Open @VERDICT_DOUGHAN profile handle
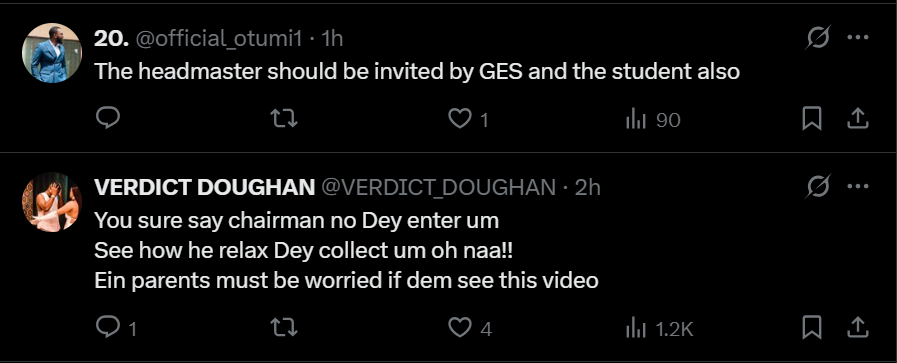Screen dimensions: 897x363 [x=438, y=188]
